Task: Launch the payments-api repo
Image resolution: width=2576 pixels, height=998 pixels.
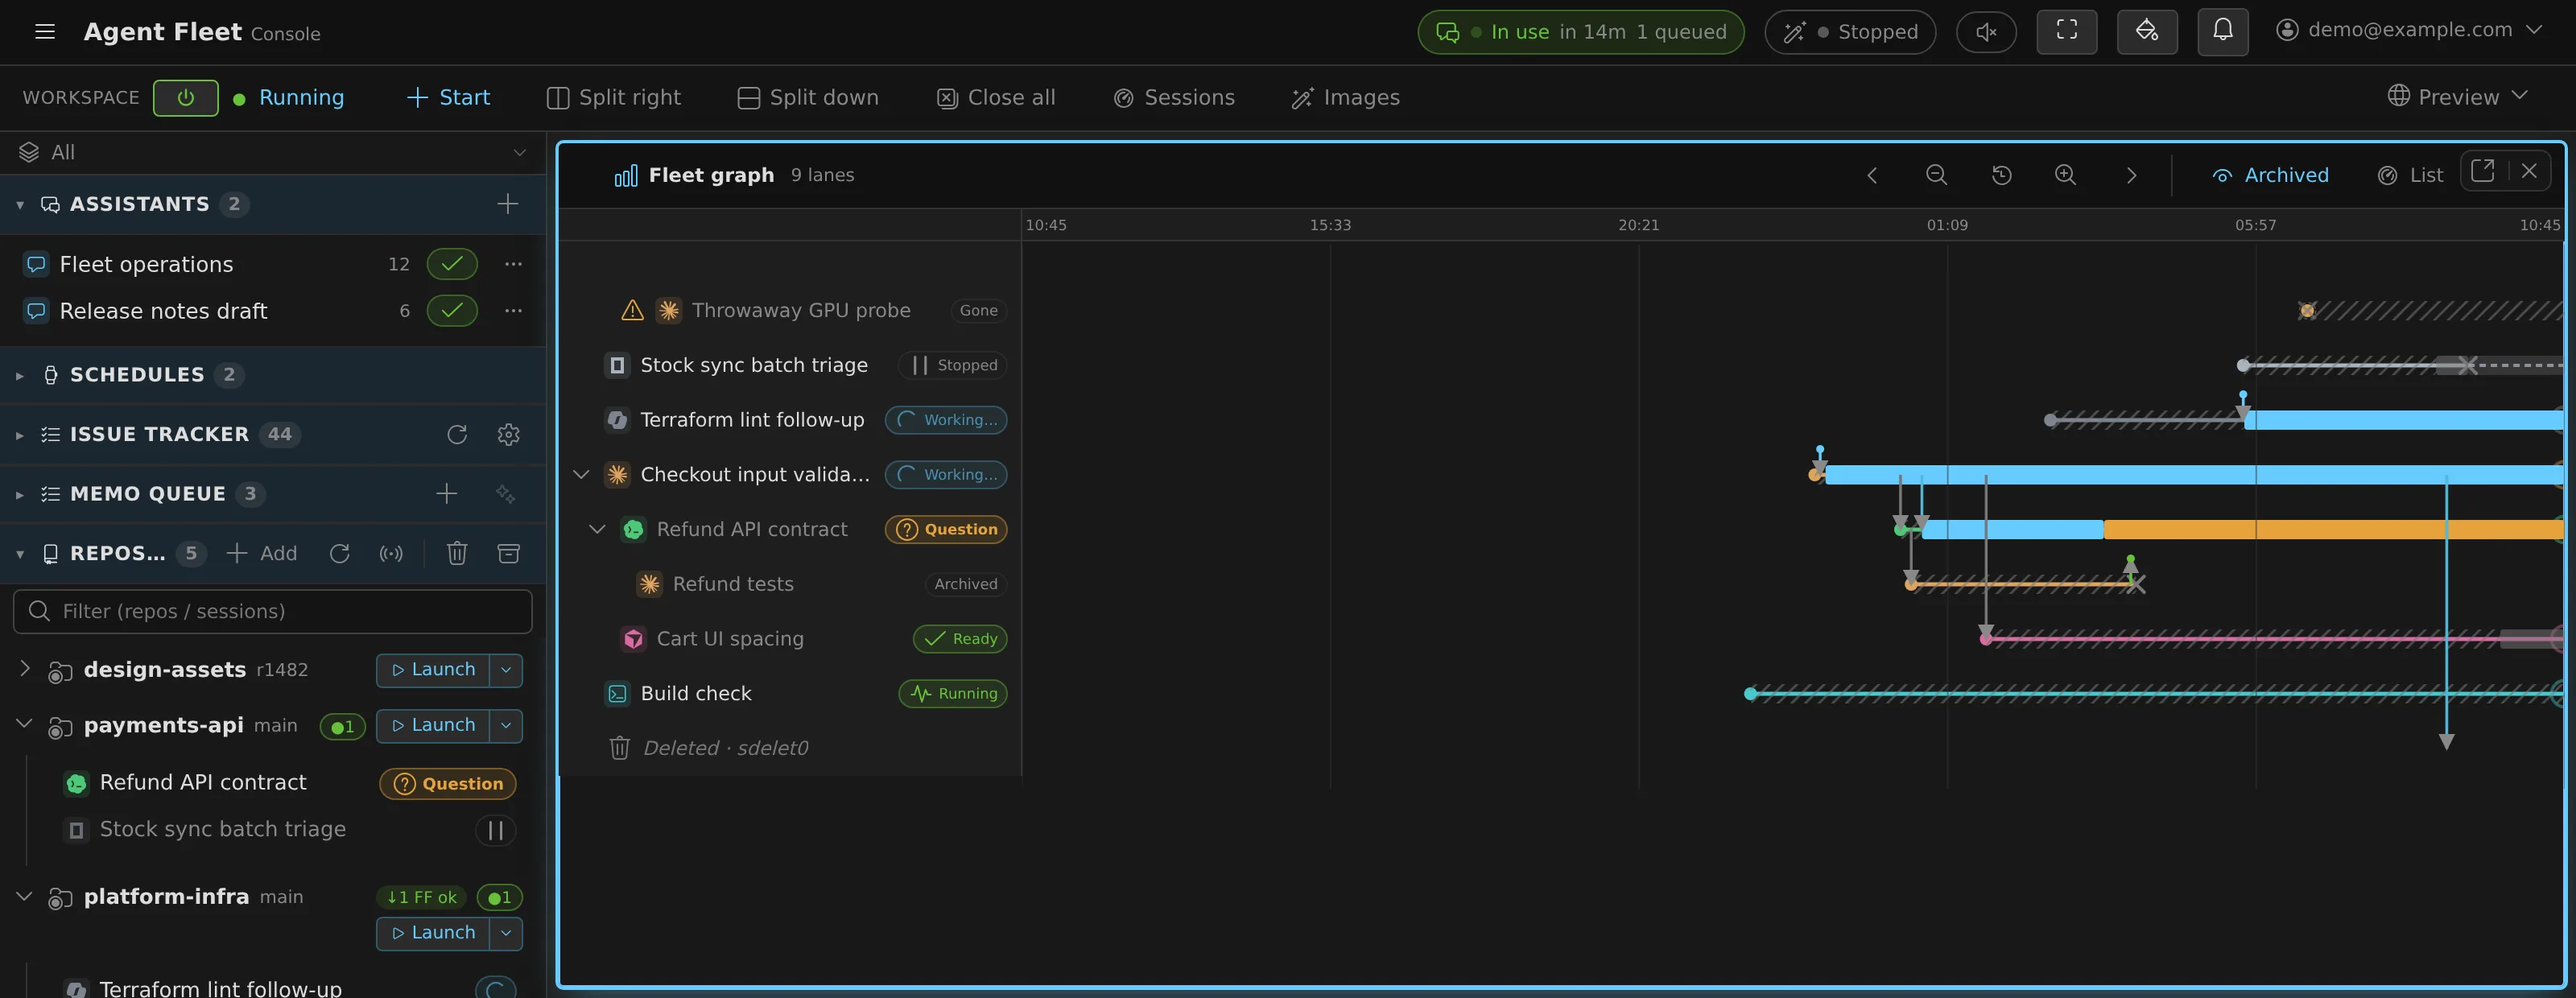Action: click(433, 725)
